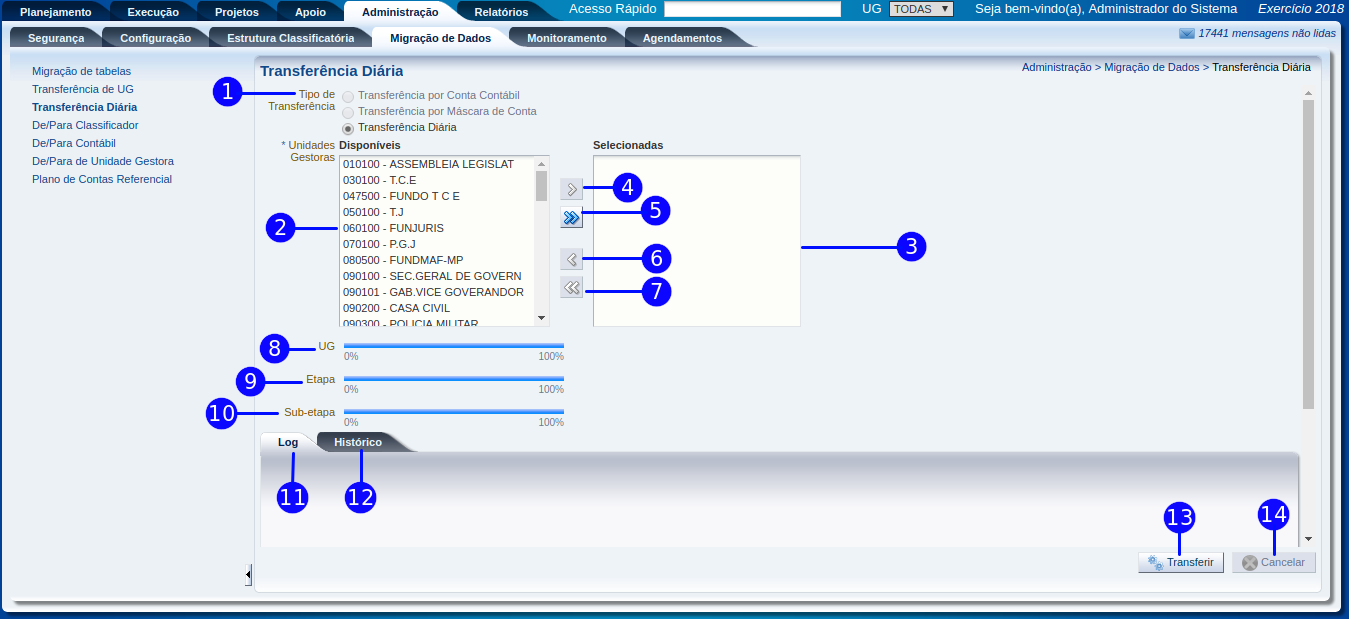Image resolution: width=1350 pixels, height=620 pixels.
Task: Choose the Transferência Diária radio button
Action: click(x=348, y=128)
